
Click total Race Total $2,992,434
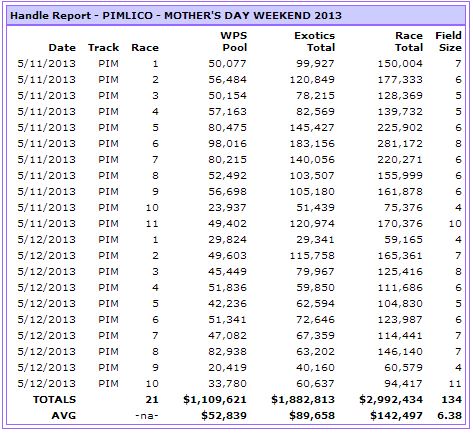391,400
